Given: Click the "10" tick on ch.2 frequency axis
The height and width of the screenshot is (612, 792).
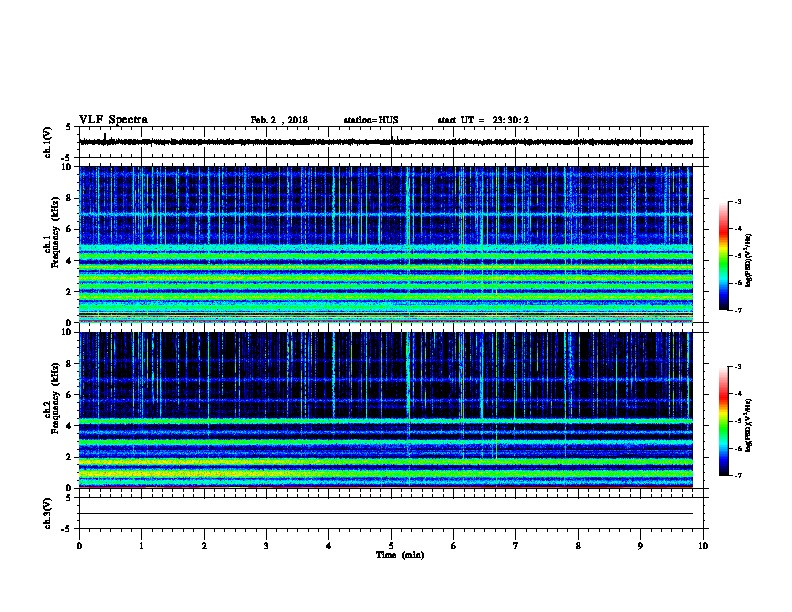Looking at the screenshot, I should 68,332.
